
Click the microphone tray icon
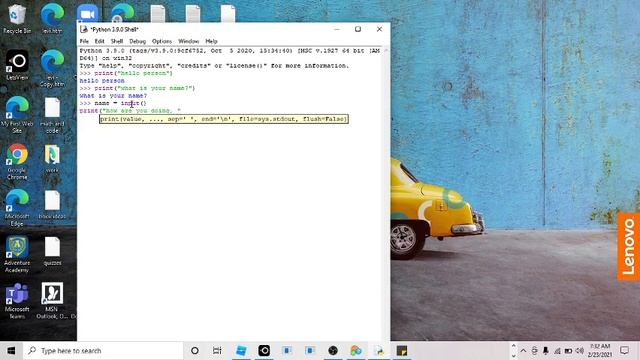click(x=546, y=351)
